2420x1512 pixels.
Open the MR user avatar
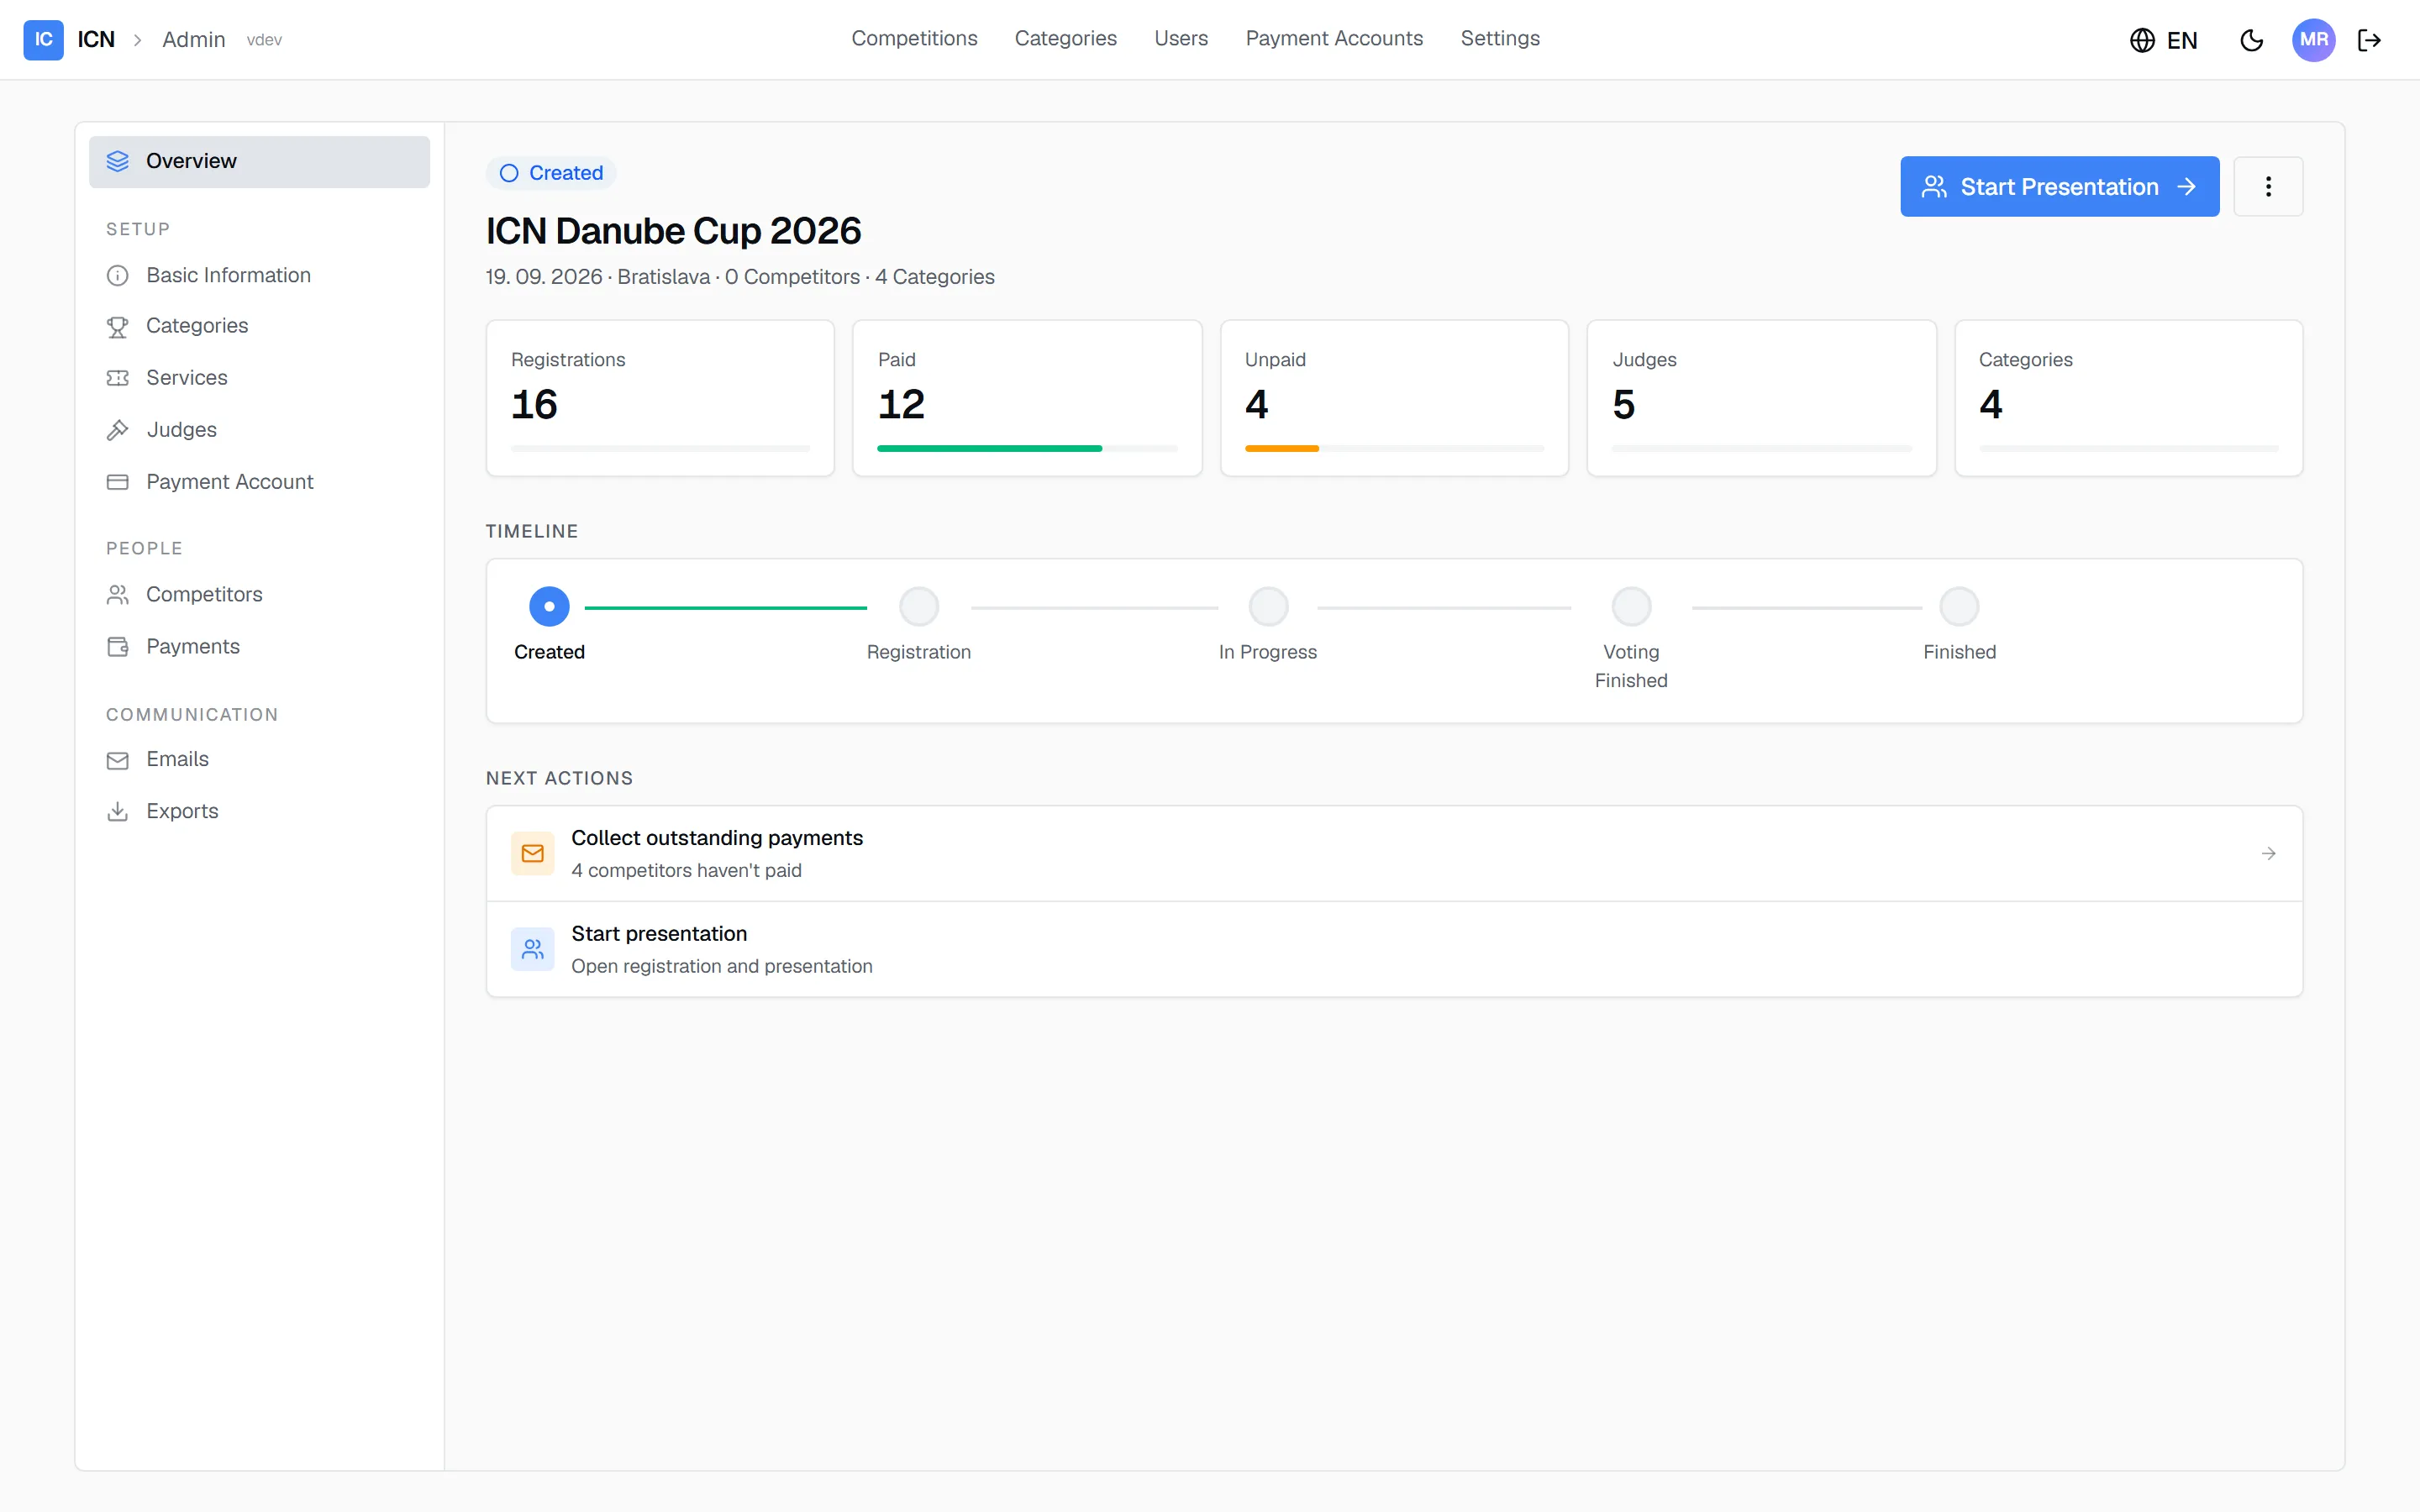click(2313, 40)
